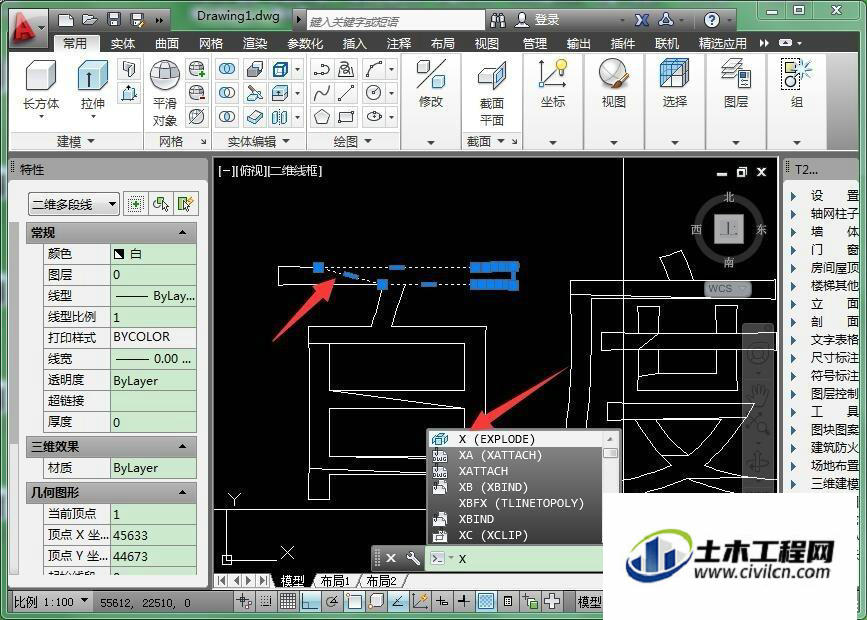Switch to the 实体 ribbon tab
Image resolution: width=867 pixels, height=620 pixels.
(x=123, y=43)
